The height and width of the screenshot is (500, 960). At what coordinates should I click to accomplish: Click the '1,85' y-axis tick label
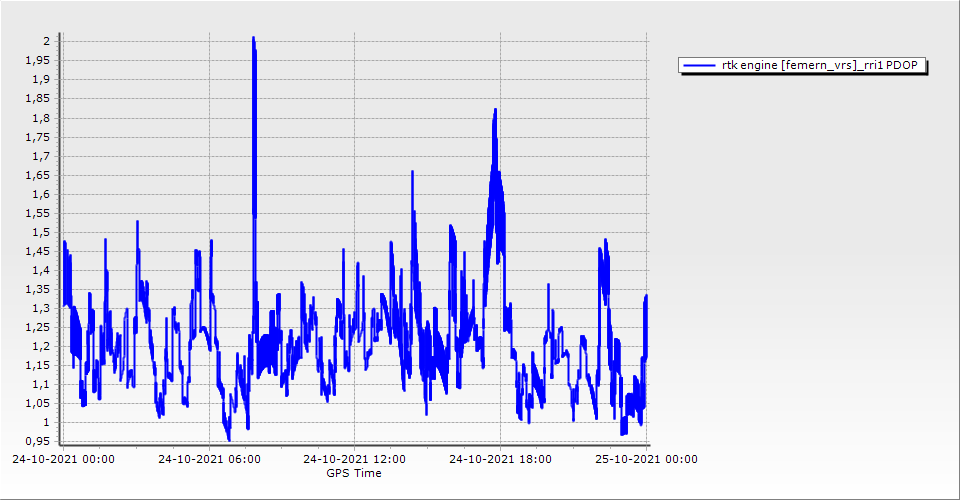37,99
